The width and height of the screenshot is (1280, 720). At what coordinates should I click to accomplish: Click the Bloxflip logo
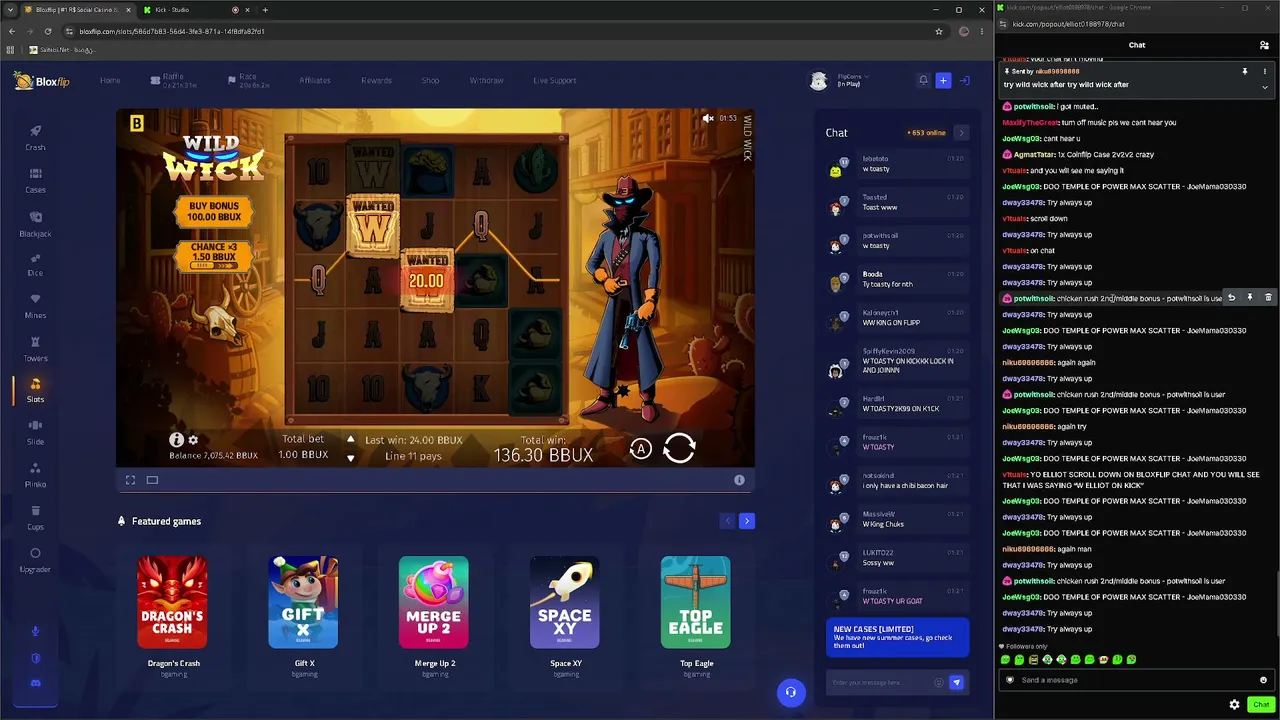42,81
